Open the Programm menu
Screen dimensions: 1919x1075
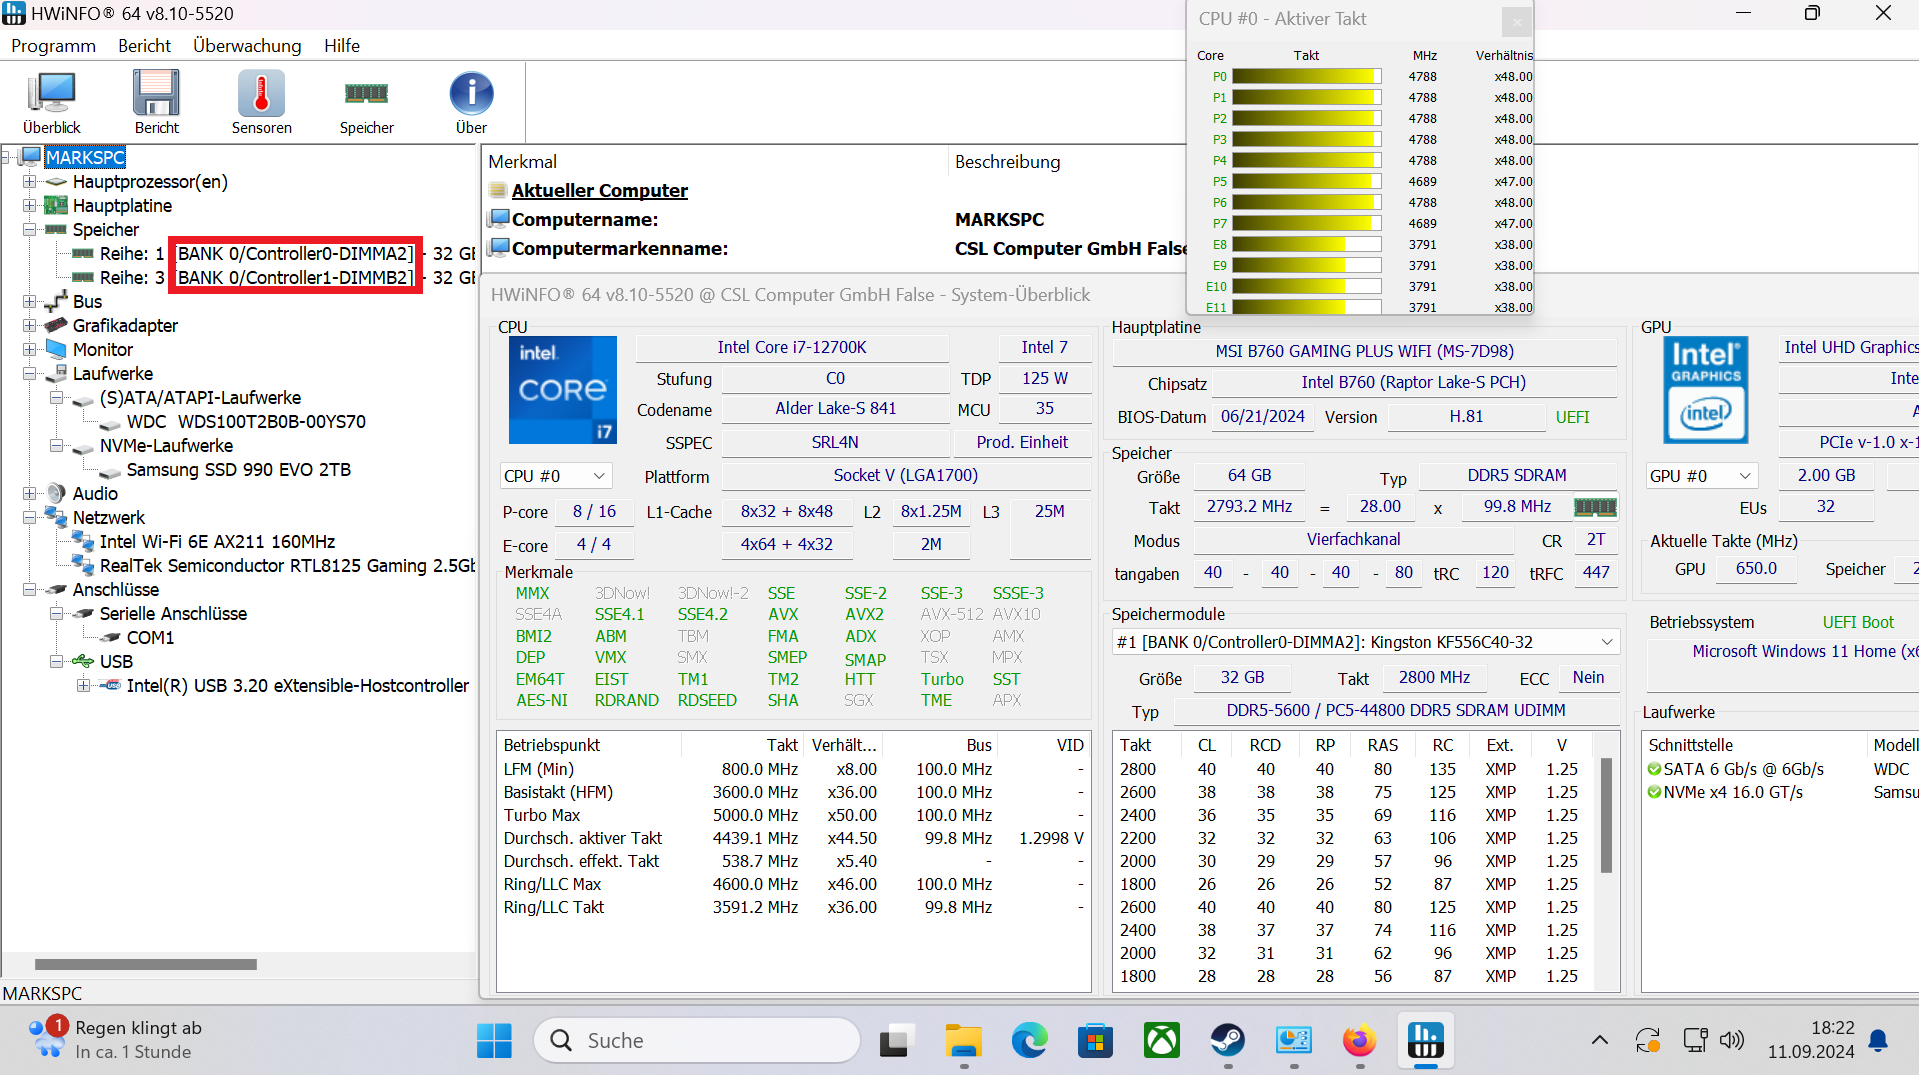click(53, 46)
